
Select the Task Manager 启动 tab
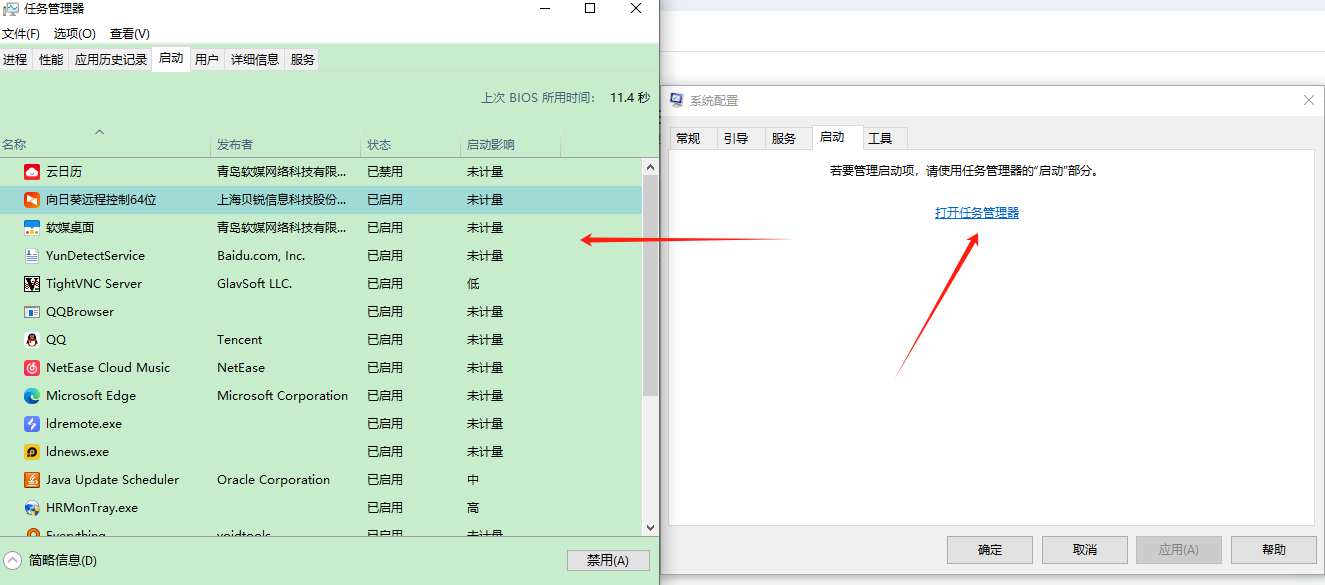pyautogui.click(x=171, y=59)
